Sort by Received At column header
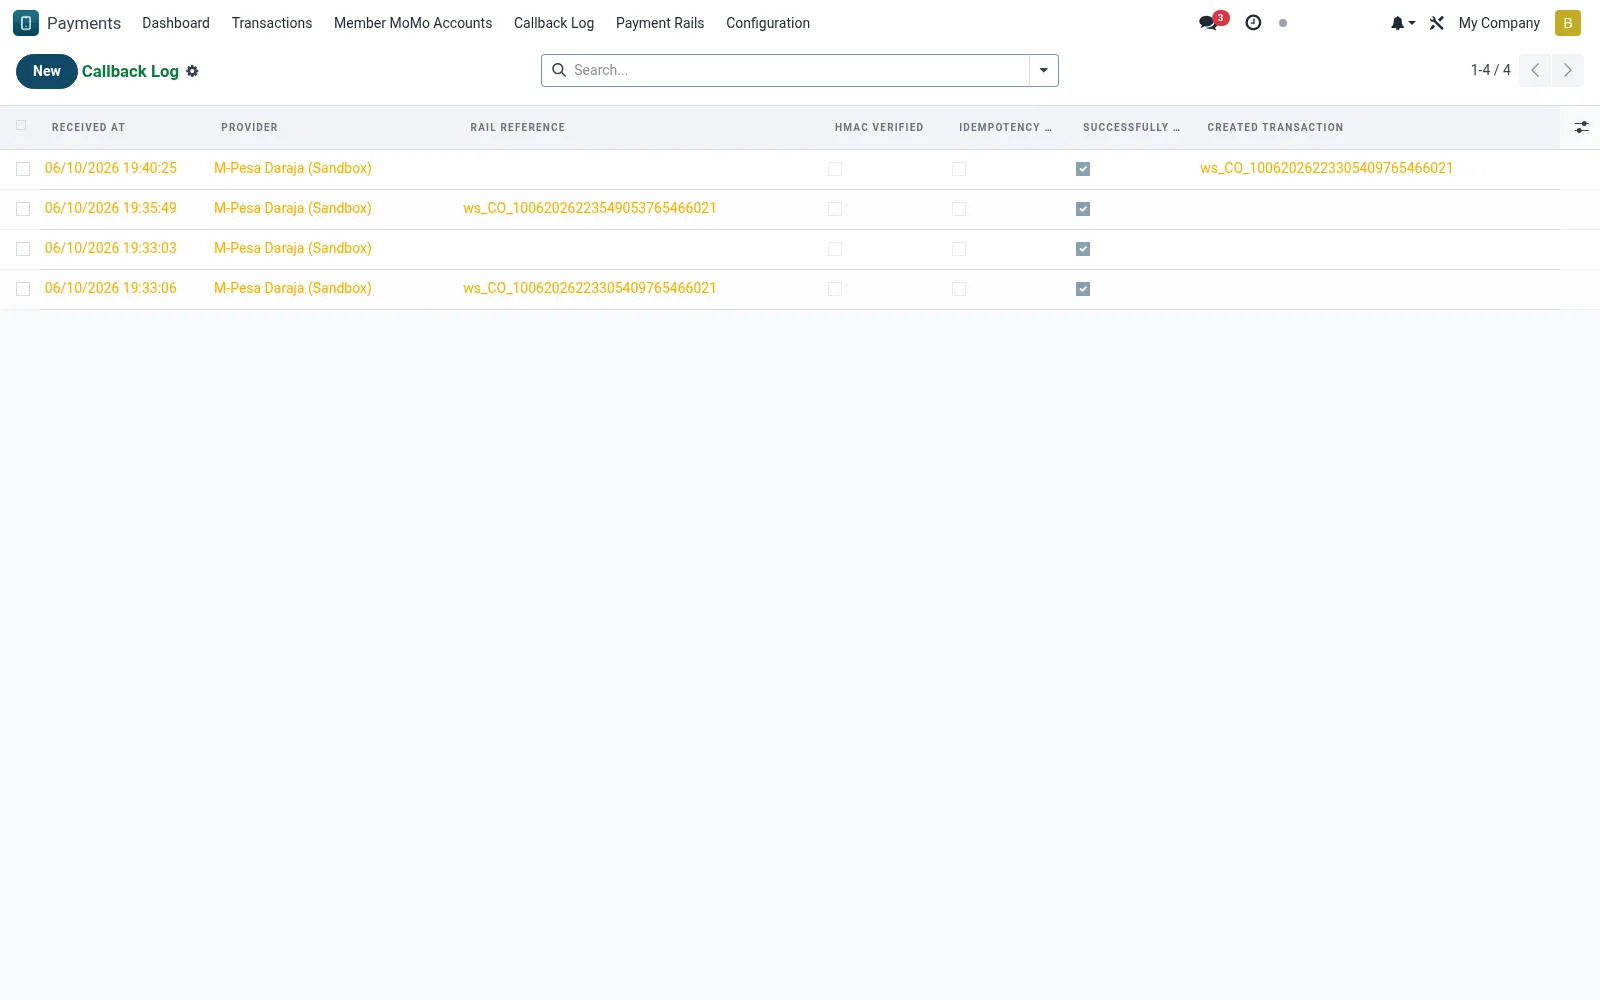This screenshot has height=1000, width=1600. pos(88,127)
